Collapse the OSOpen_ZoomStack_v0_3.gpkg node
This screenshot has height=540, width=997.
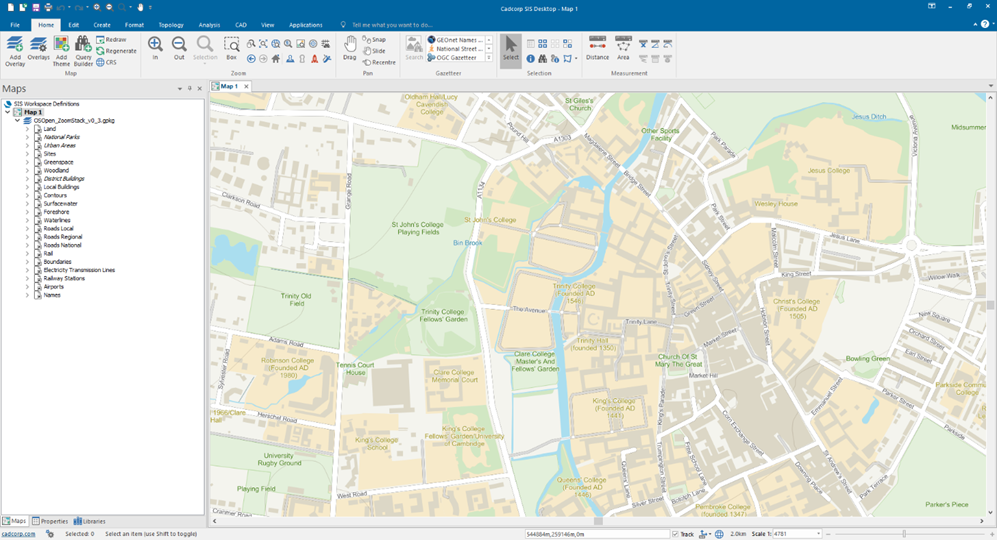pyautogui.click(x=17, y=120)
